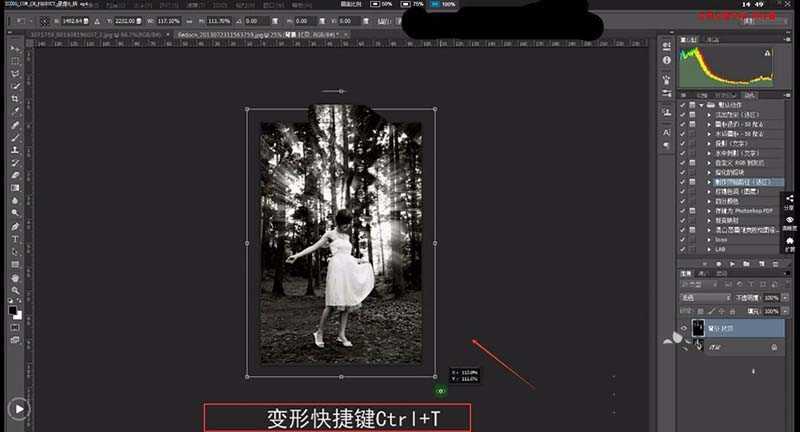Collapse the default actions folder

click(704, 105)
